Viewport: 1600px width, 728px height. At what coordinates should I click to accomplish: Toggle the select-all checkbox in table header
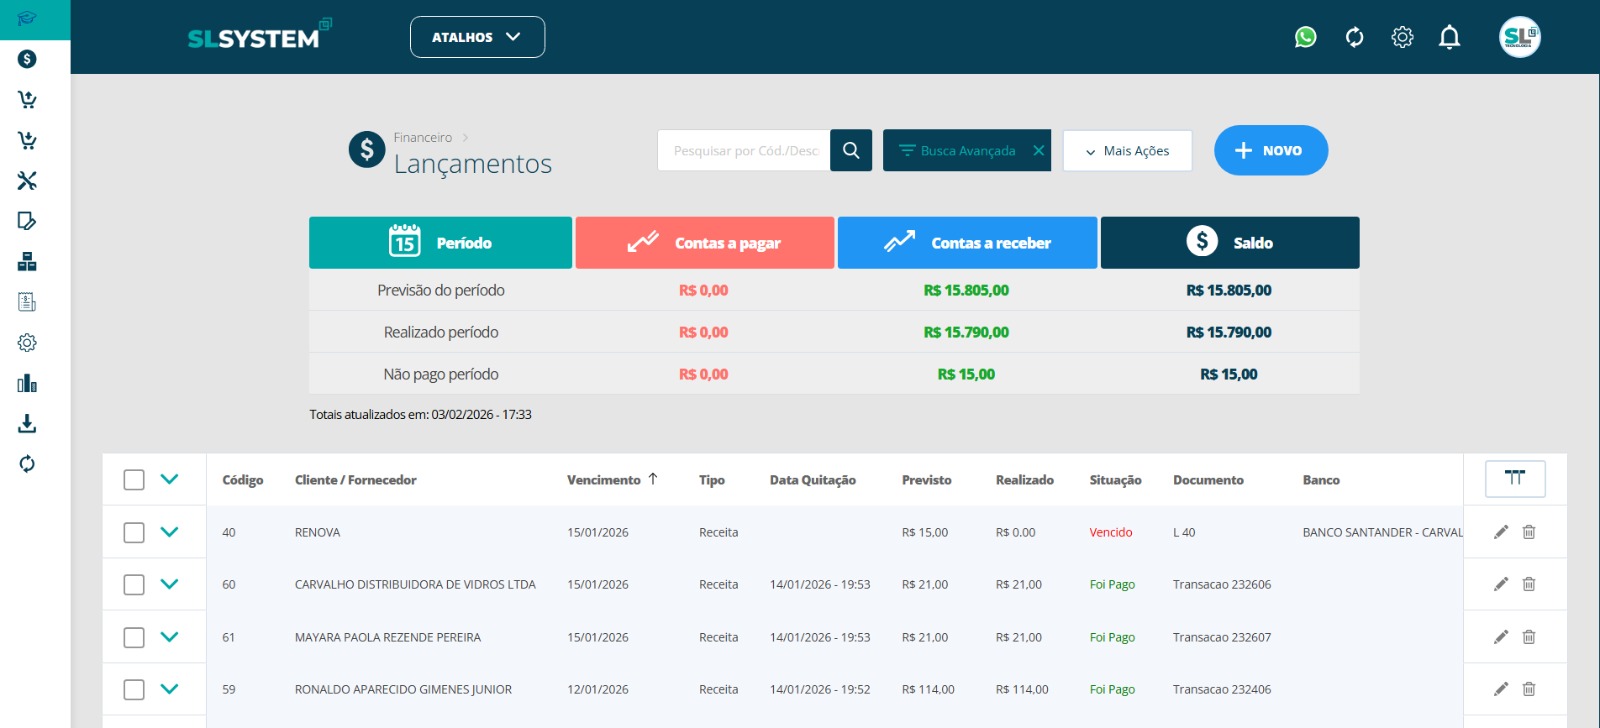pyautogui.click(x=134, y=480)
